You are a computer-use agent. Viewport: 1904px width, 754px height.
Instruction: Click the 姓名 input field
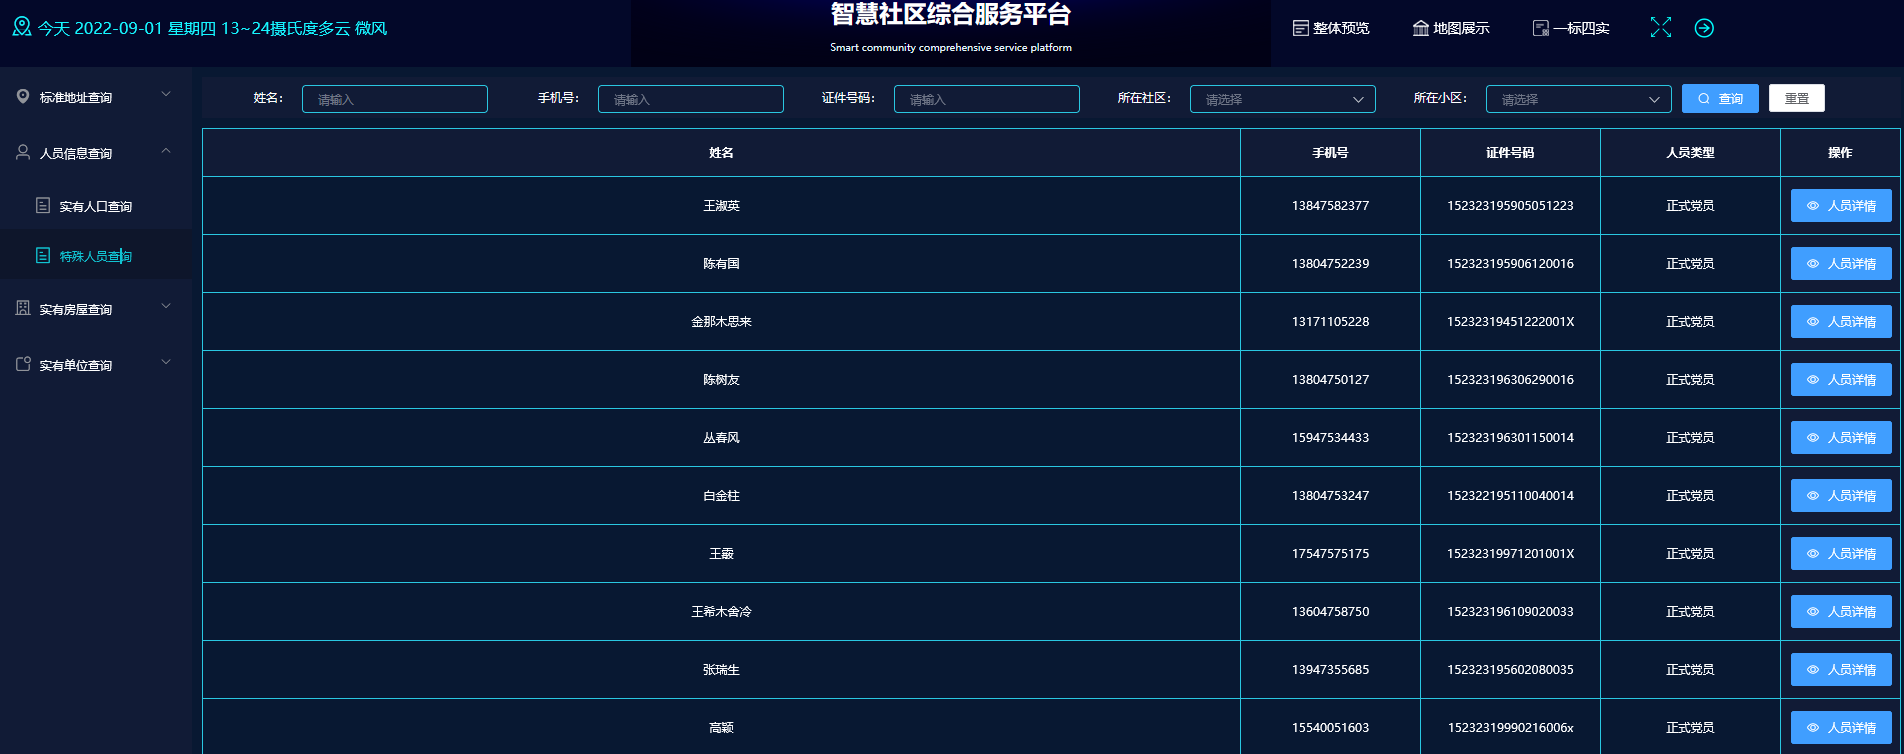tap(394, 99)
